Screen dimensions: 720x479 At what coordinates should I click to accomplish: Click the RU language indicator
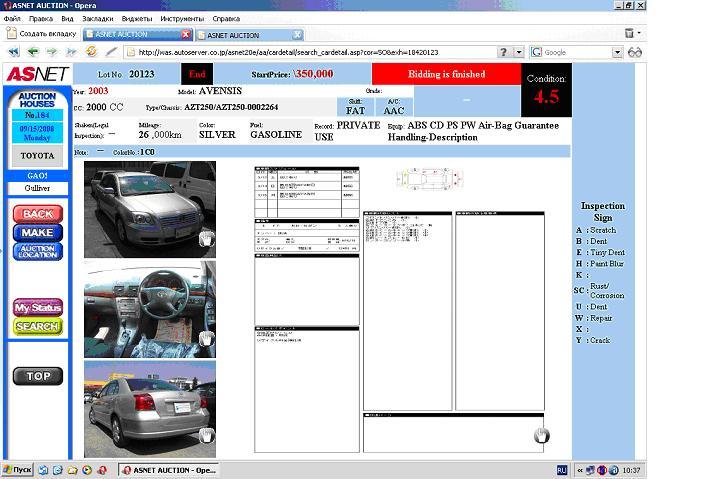coord(562,470)
